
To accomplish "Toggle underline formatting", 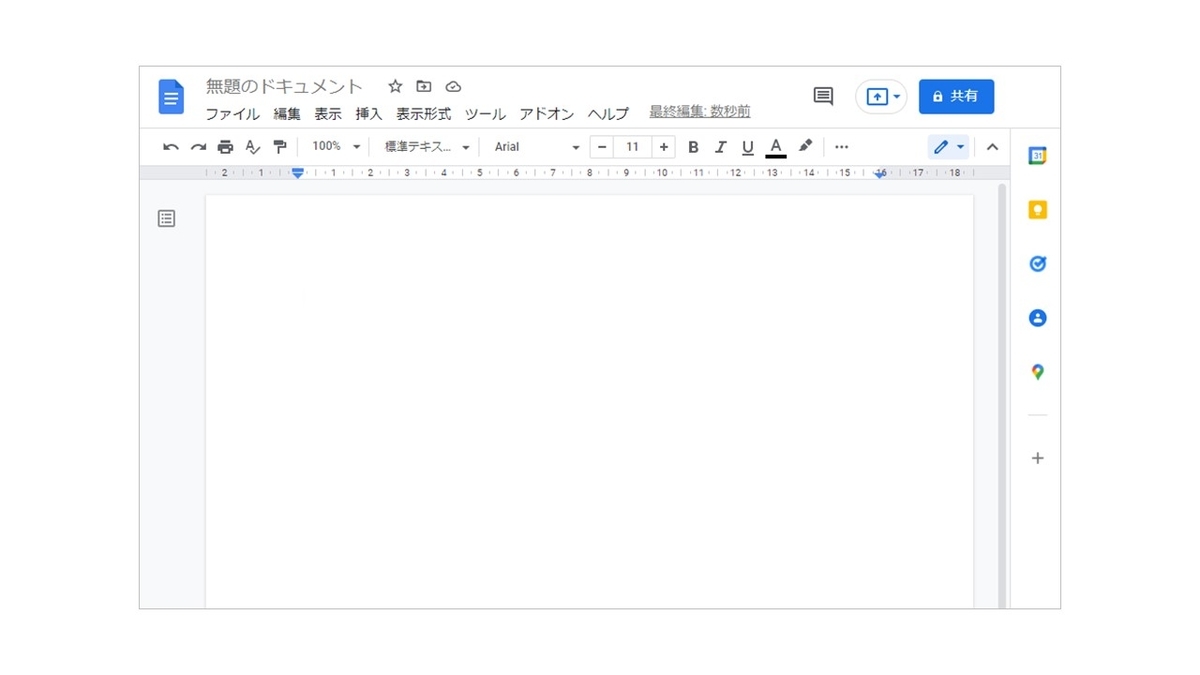I will click(x=748, y=147).
